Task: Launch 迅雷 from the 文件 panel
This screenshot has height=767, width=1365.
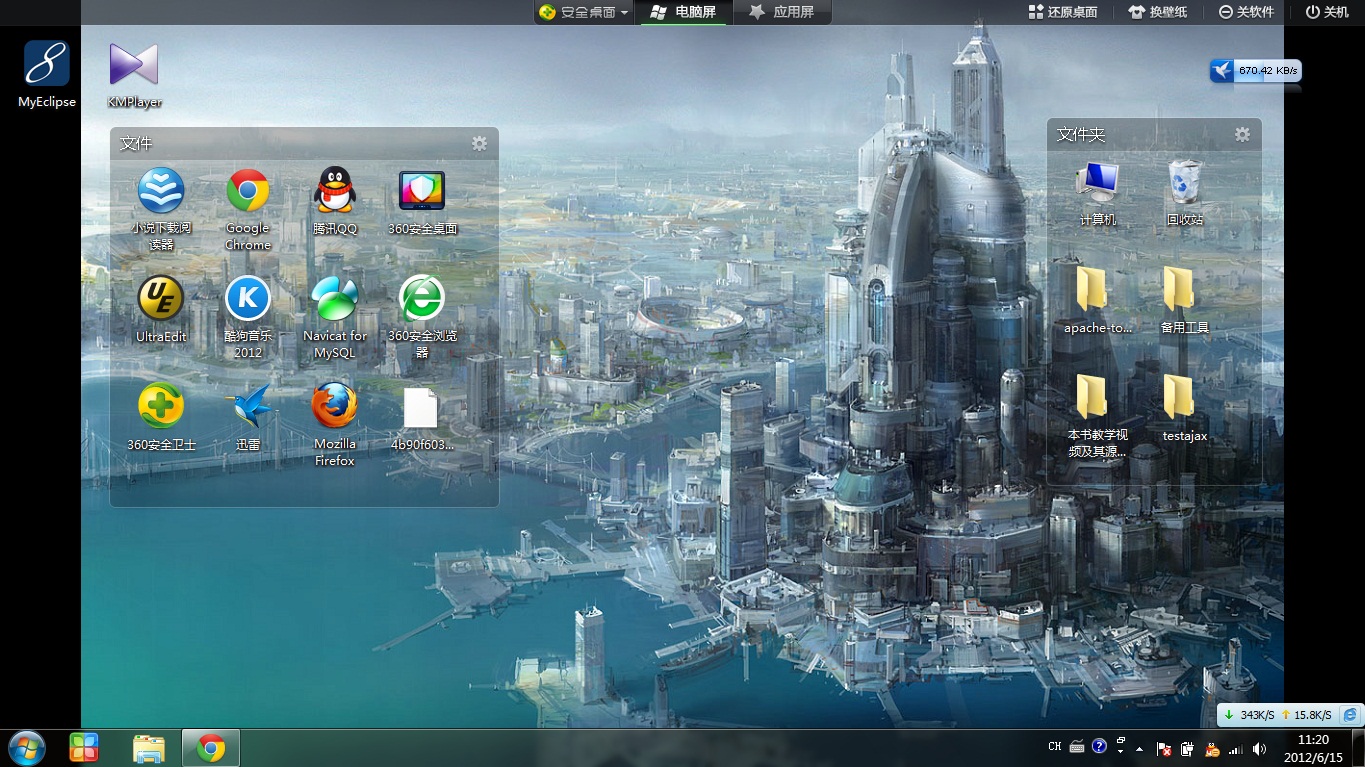Action: click(x=248, y=416)
